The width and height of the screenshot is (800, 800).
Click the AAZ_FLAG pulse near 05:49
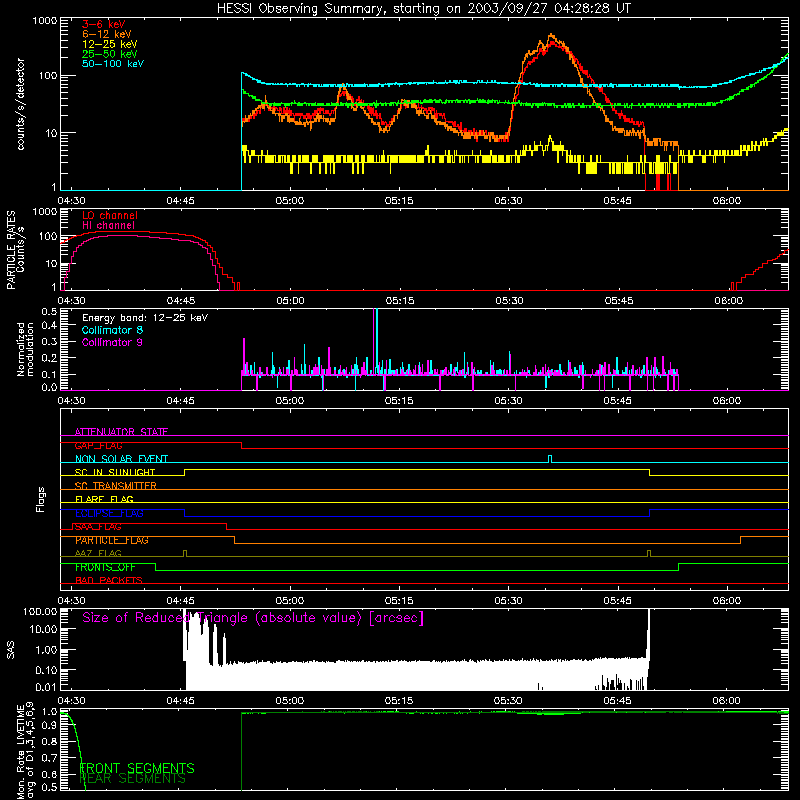(x=649, y=553)
